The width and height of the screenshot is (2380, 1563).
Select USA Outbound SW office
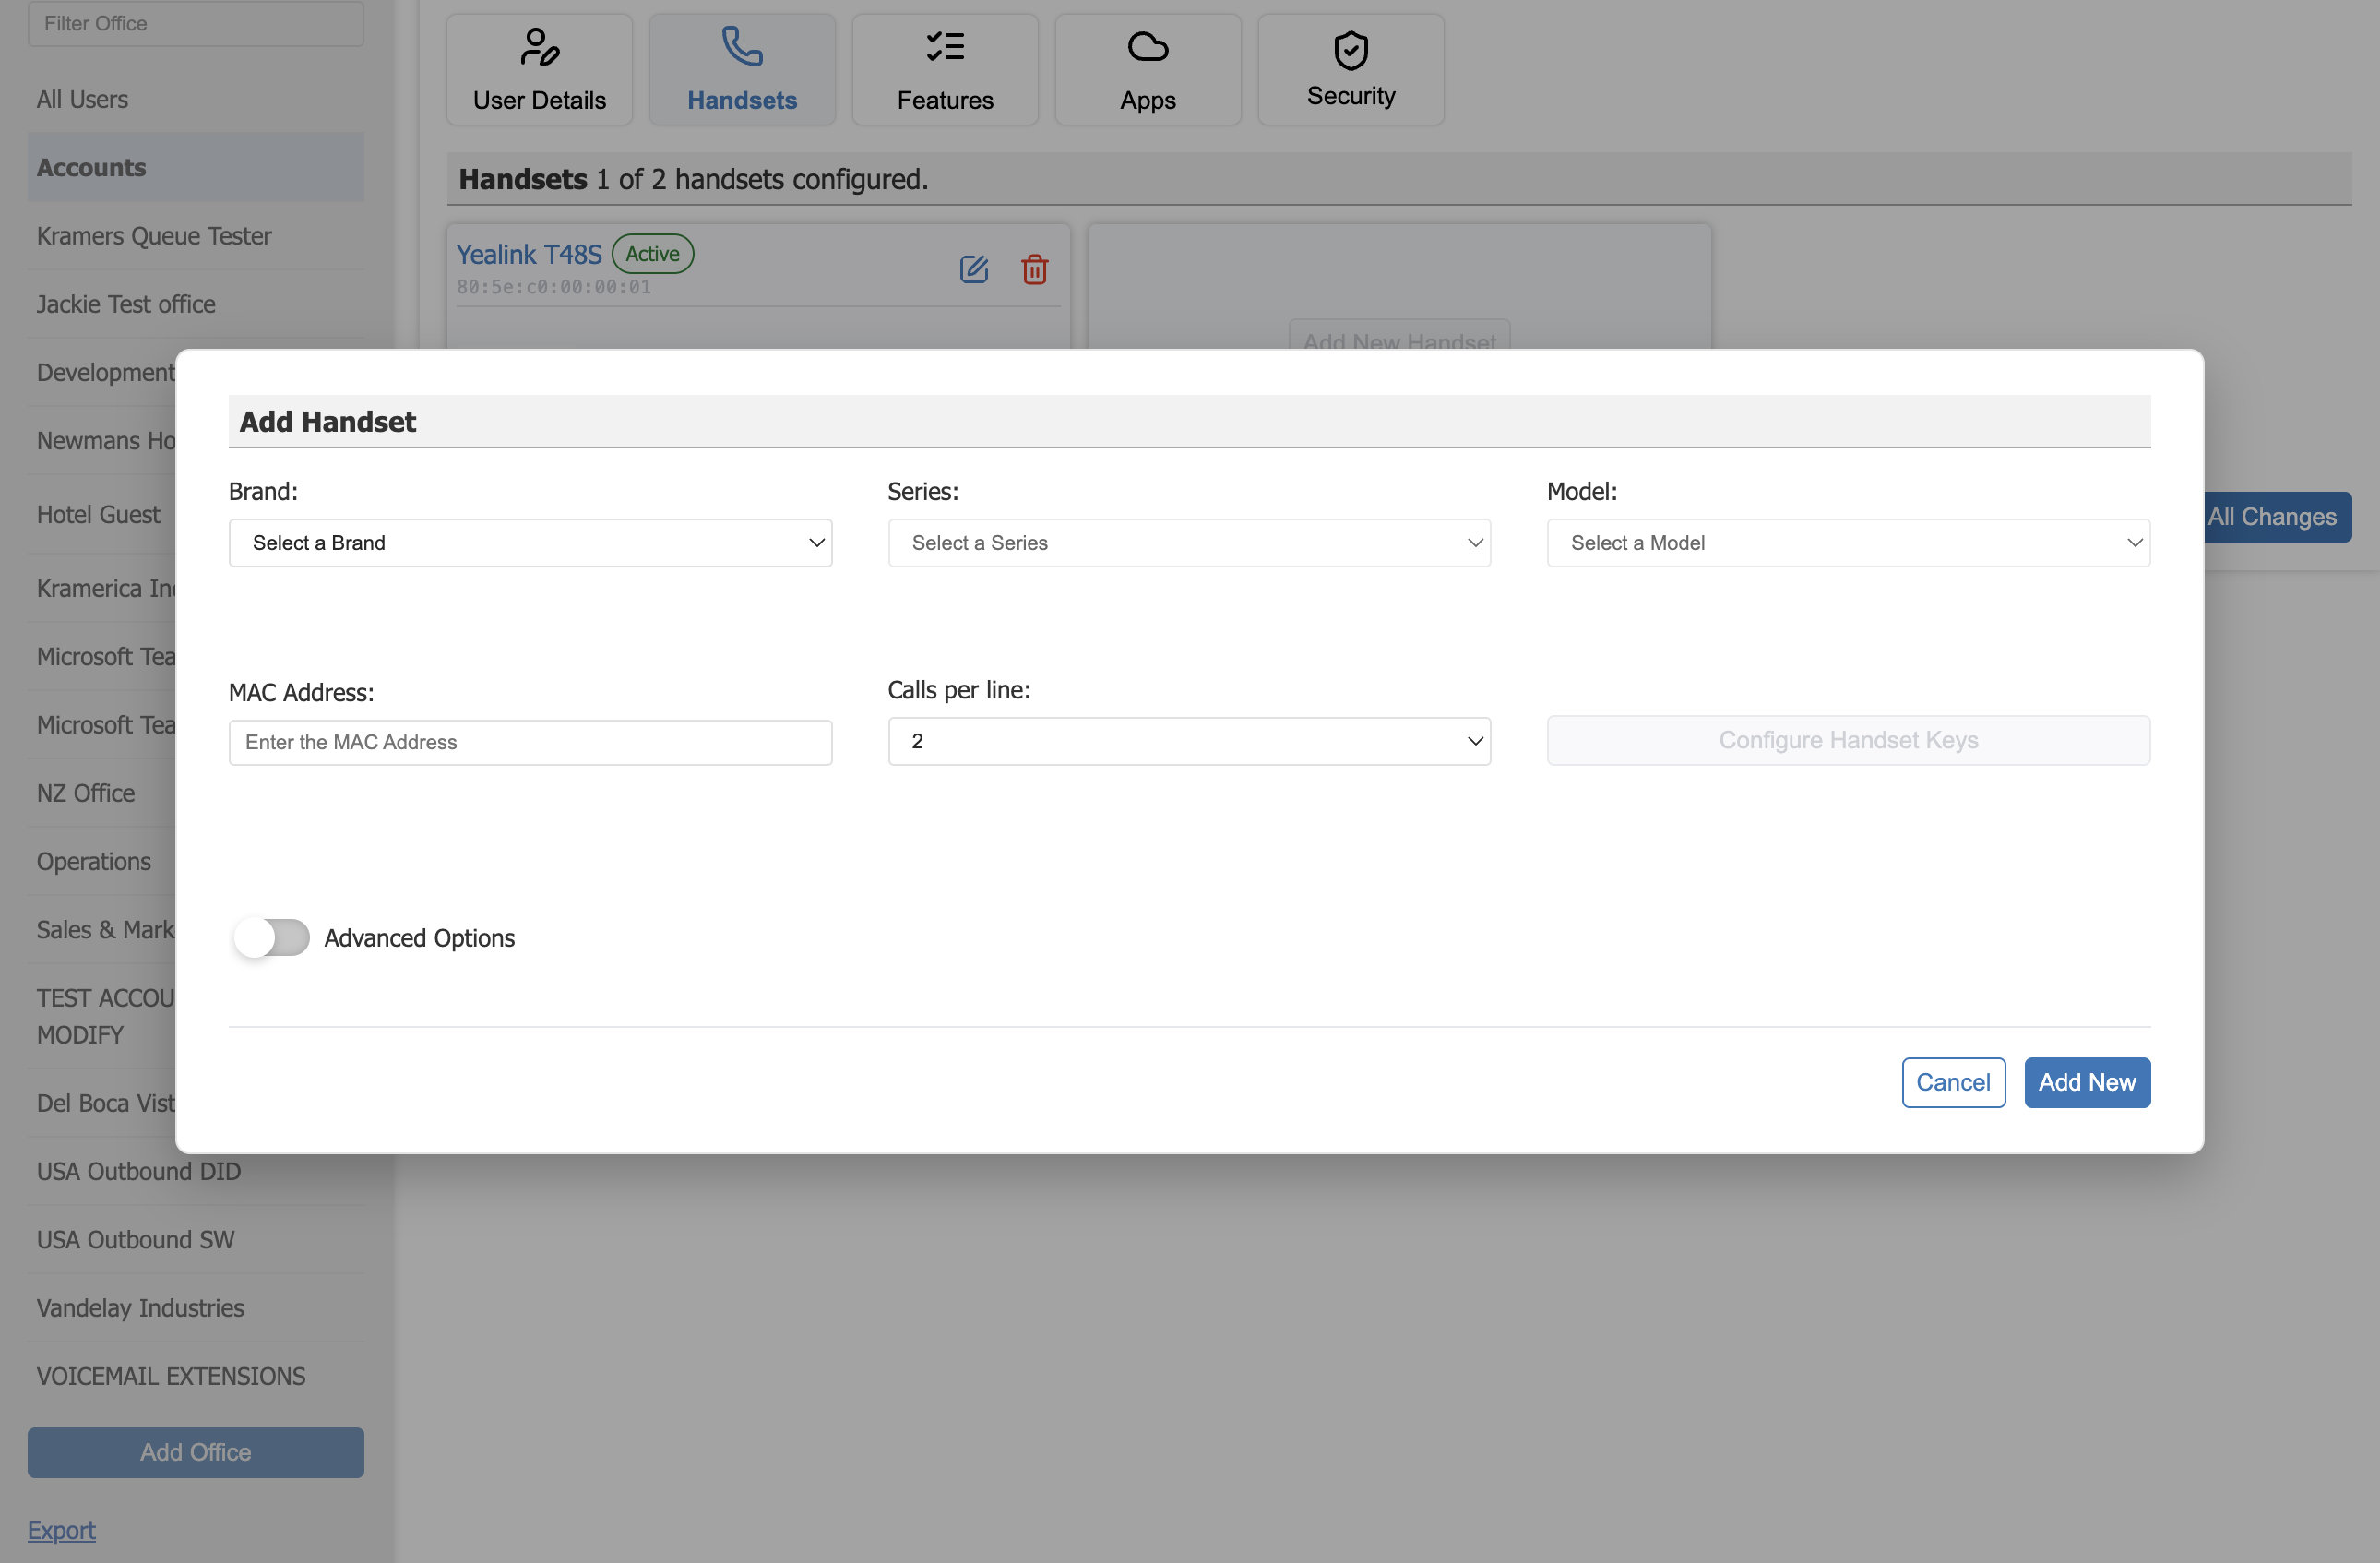point(196,1239)
